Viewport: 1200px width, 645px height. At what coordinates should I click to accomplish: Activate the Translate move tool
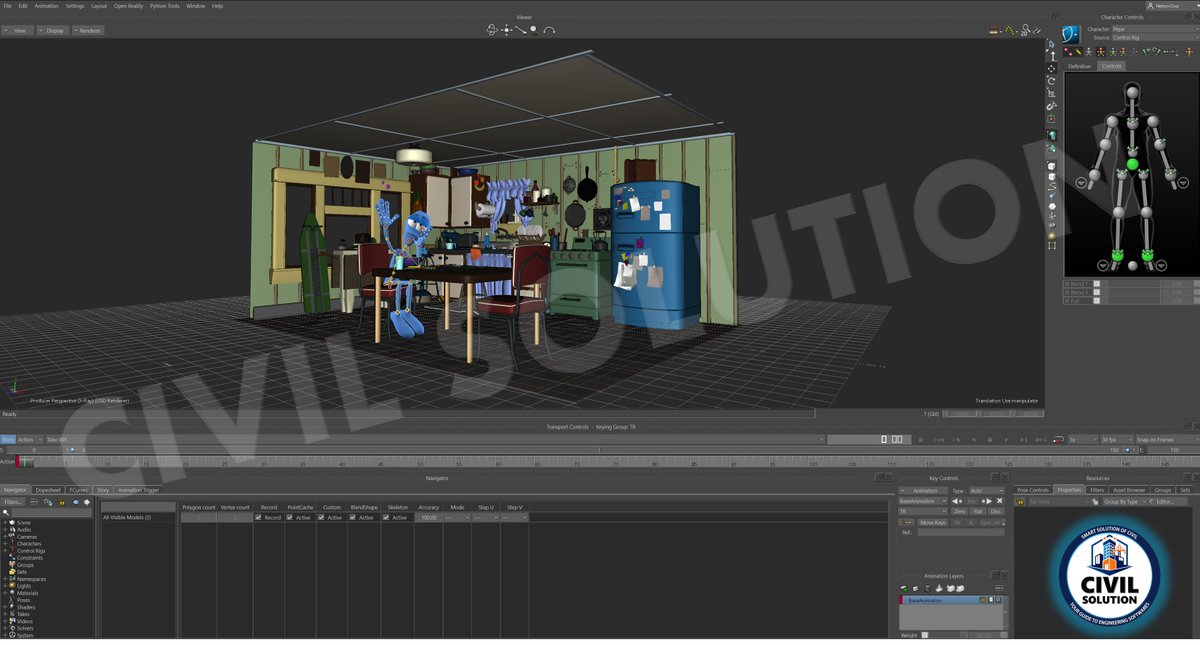[1052, 69]
